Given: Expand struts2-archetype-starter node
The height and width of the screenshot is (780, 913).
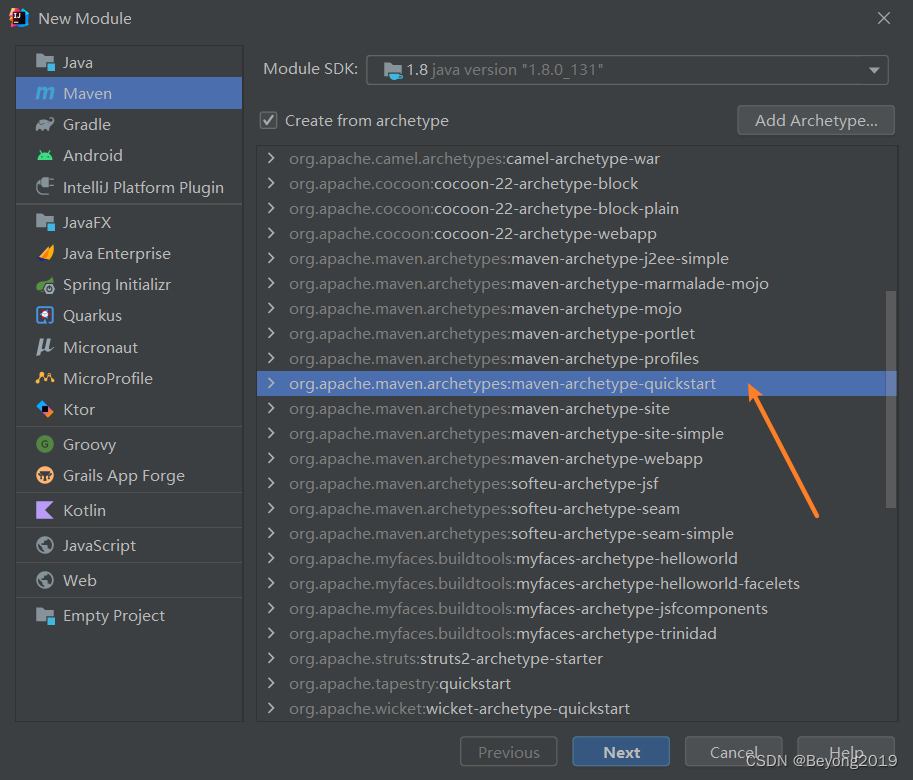Looking at the screenshot, I should pos(271,658).
